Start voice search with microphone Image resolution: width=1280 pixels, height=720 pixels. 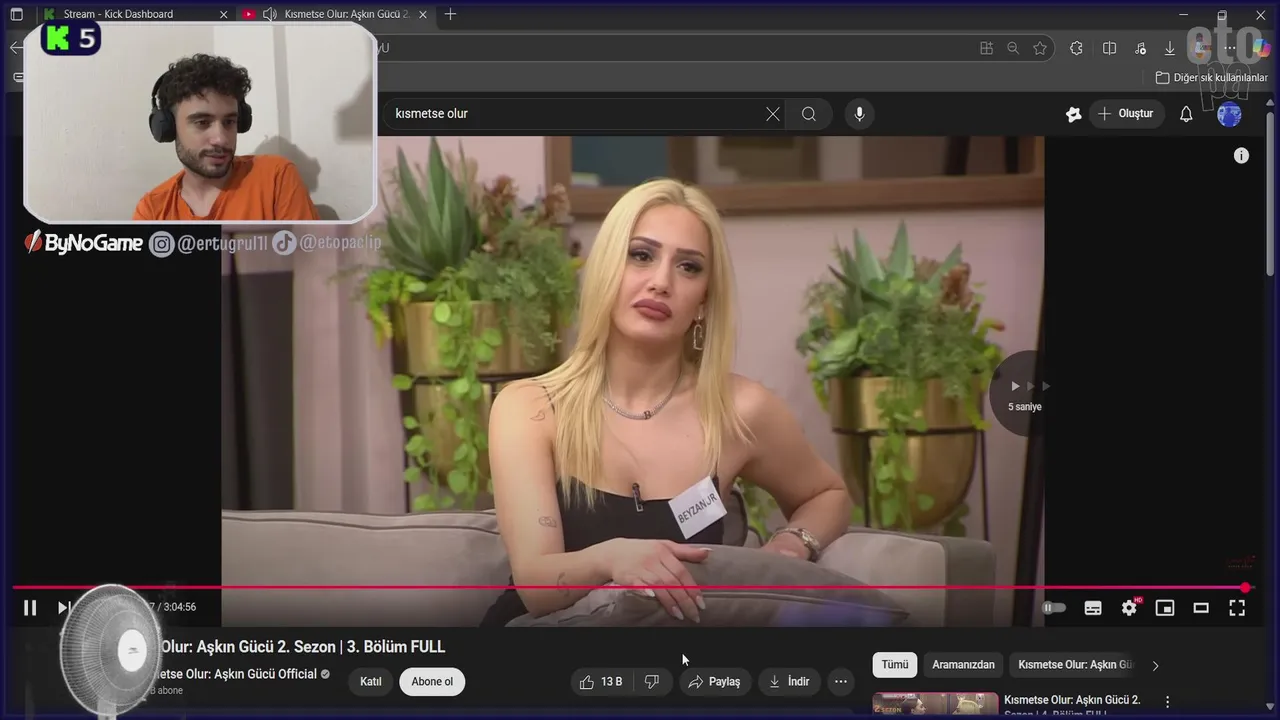click(x=859, y=114)
